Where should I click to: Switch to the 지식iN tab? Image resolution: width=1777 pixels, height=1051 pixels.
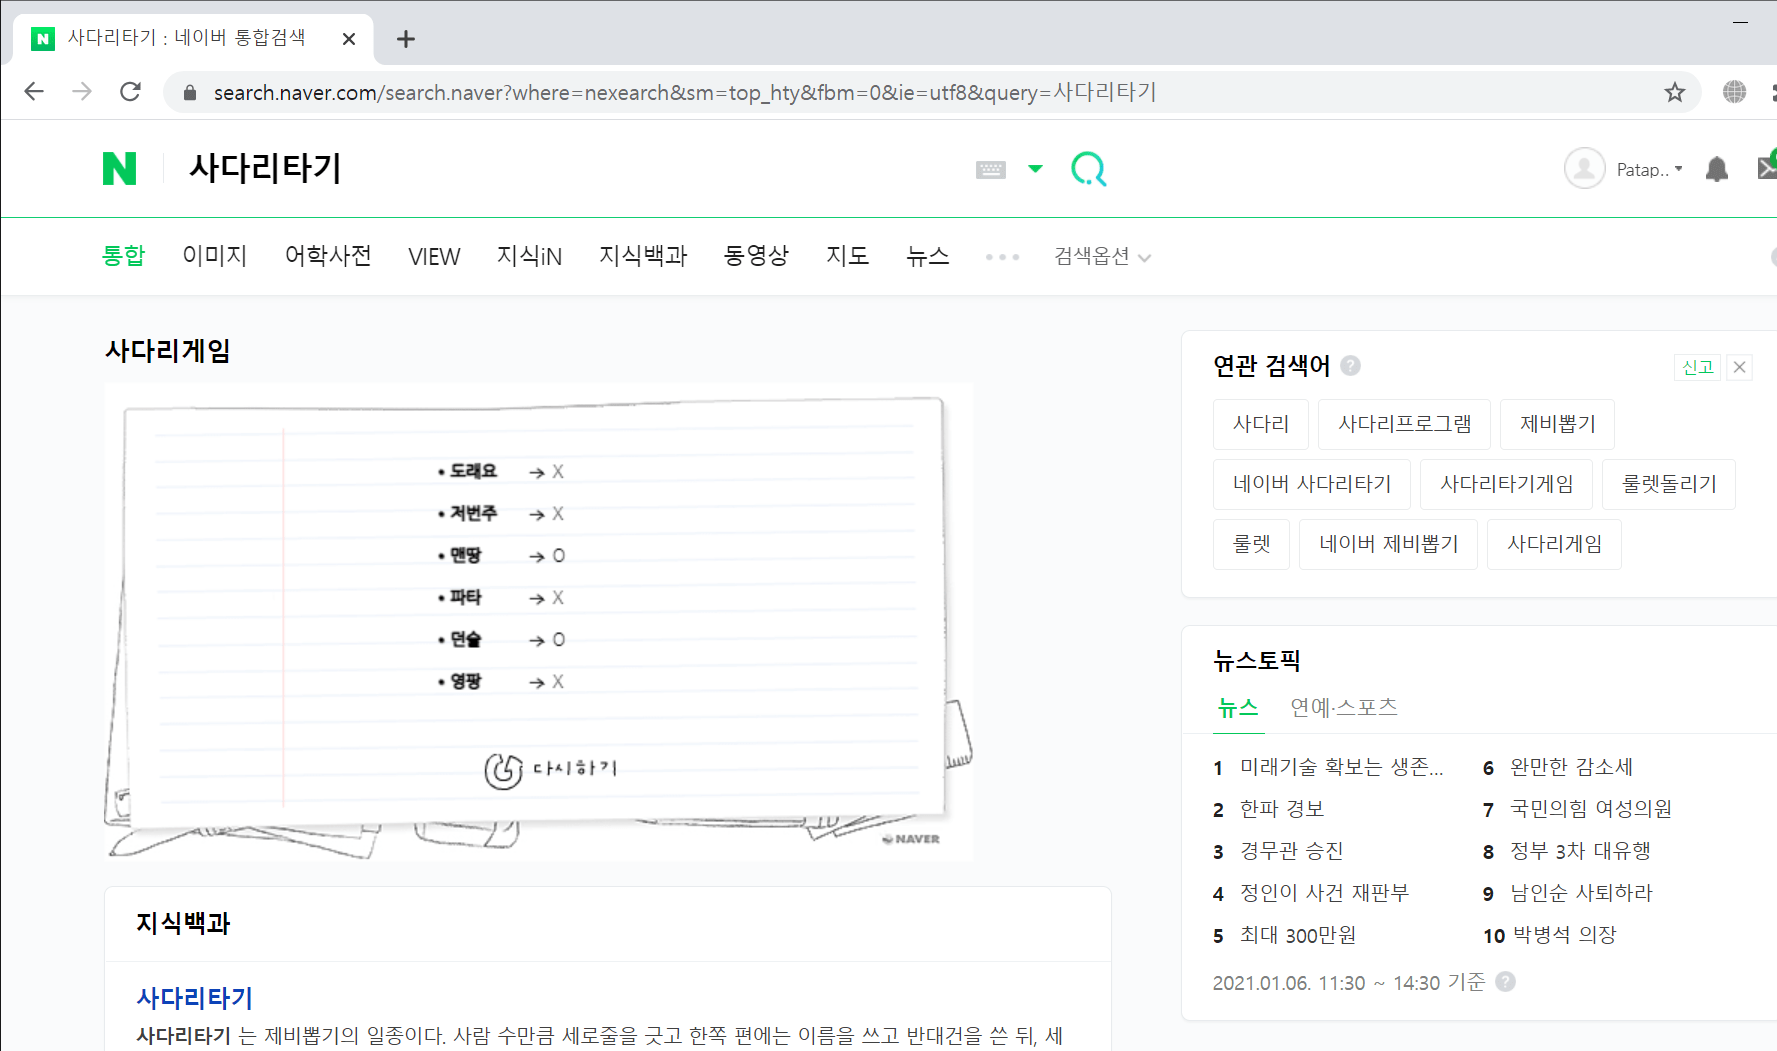coord(529,256)
